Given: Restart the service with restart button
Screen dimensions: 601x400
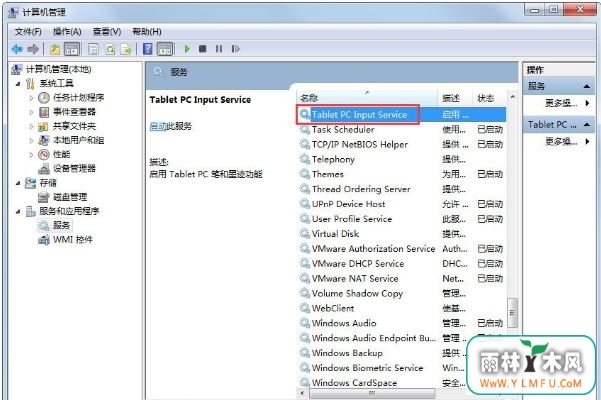Looking at the screenshot, I should [235, 49].
